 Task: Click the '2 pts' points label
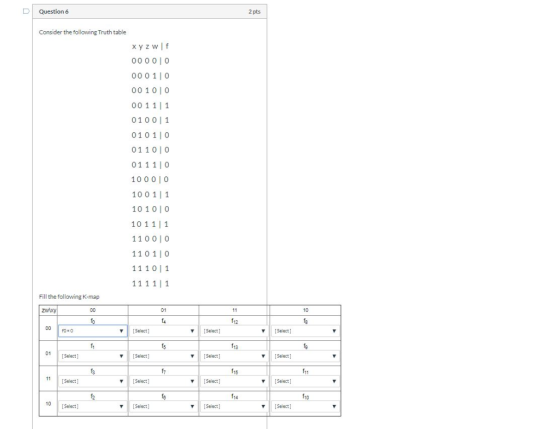click(254, 11)
